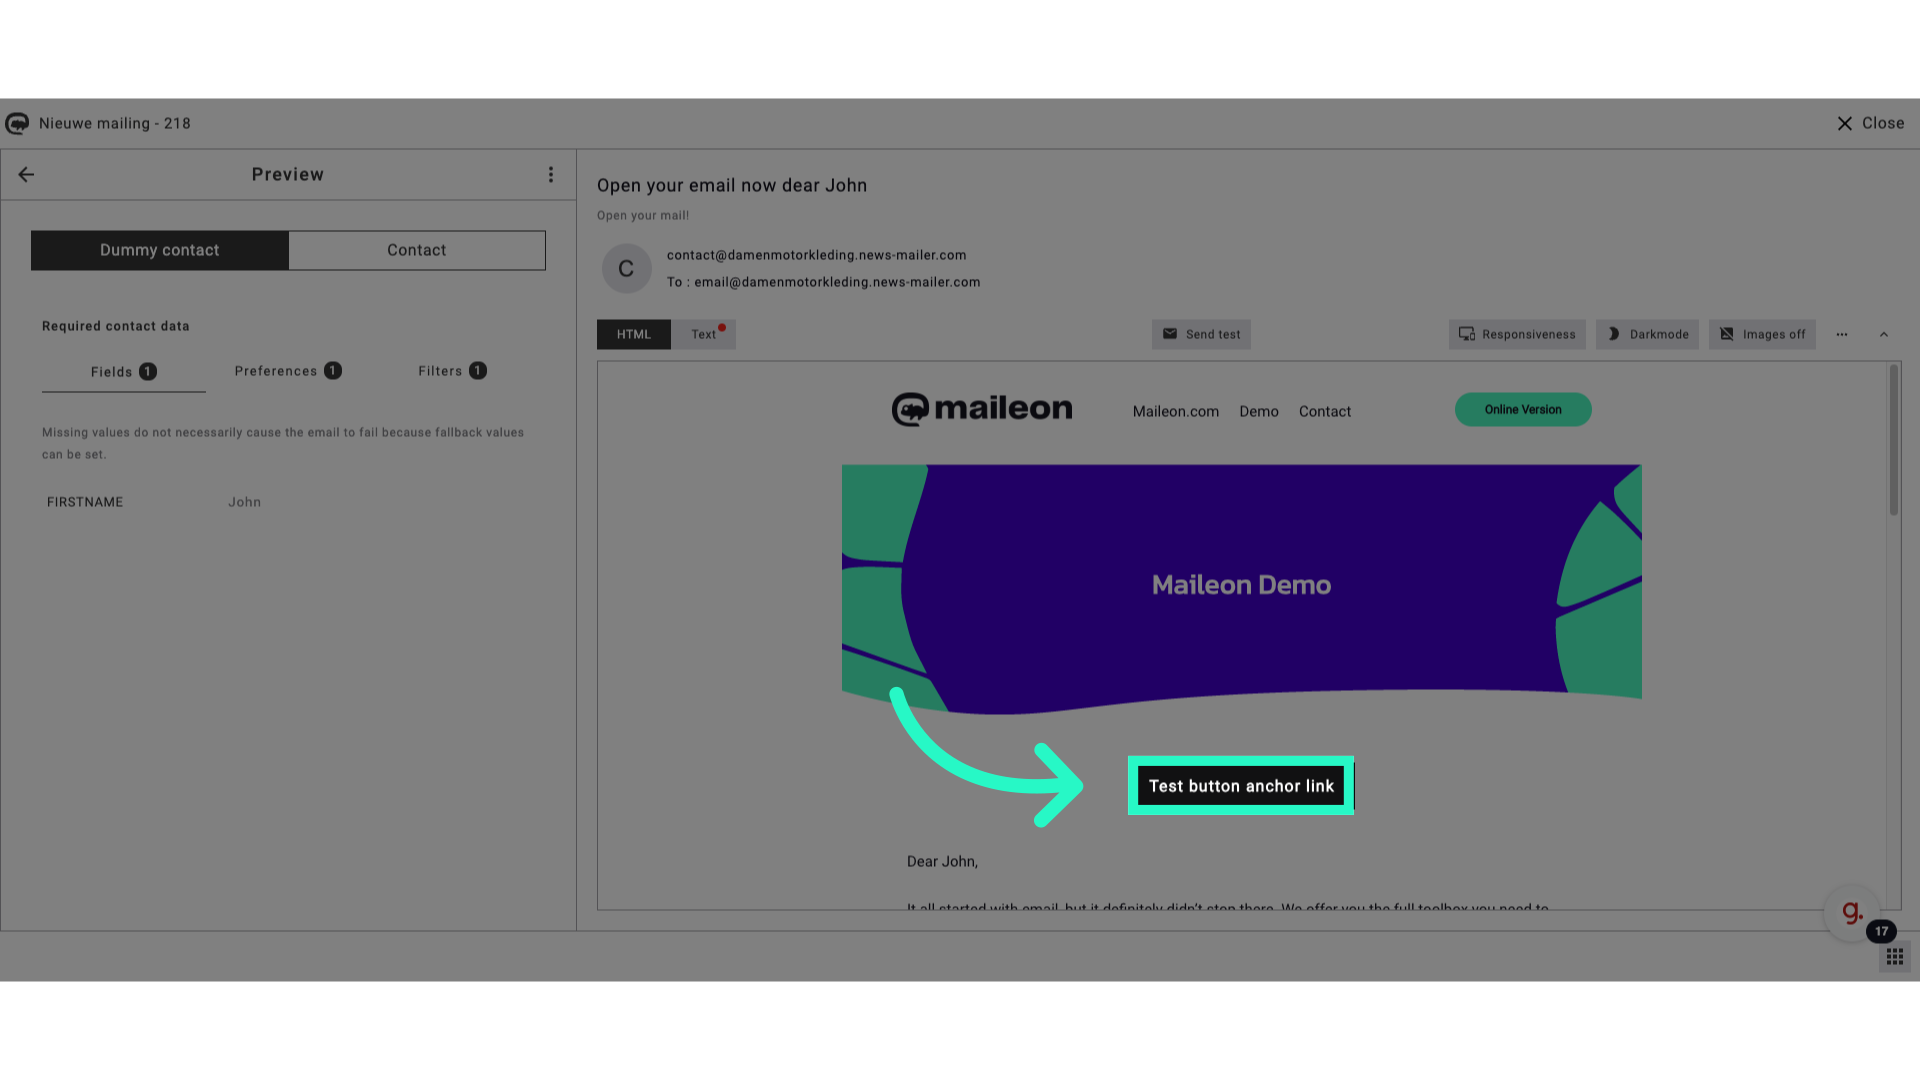Click the Maileon Demo banner image
The image size is (1920, 1080).
pos(1241,589)
